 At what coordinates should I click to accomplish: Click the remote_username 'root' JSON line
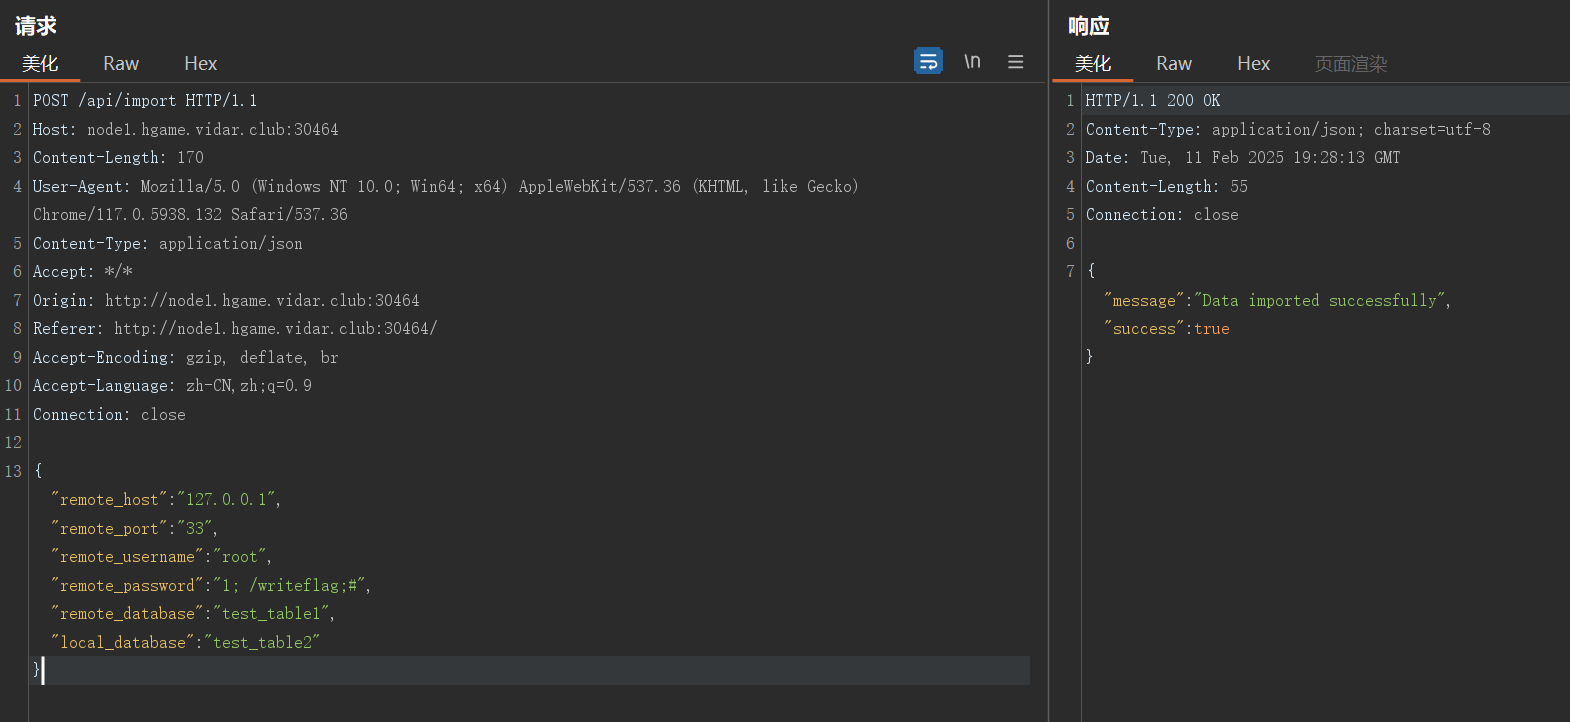[161, 556]
